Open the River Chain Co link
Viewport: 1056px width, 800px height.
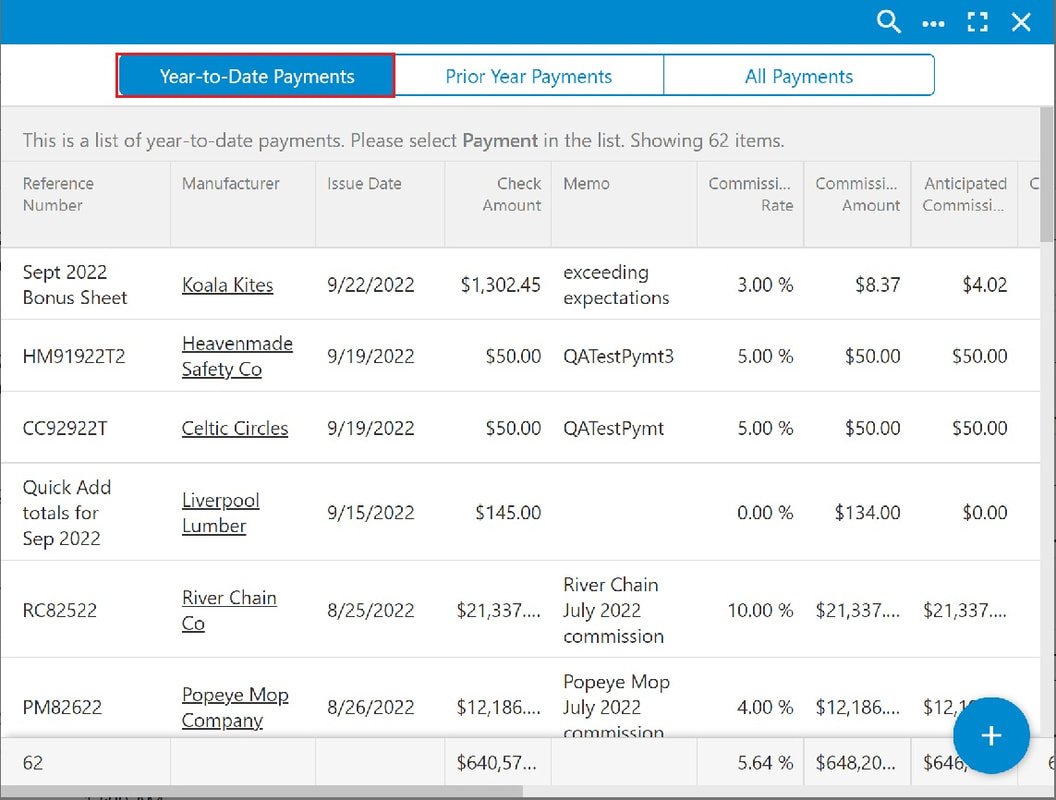pyautogui.click(x=229, y=610)
